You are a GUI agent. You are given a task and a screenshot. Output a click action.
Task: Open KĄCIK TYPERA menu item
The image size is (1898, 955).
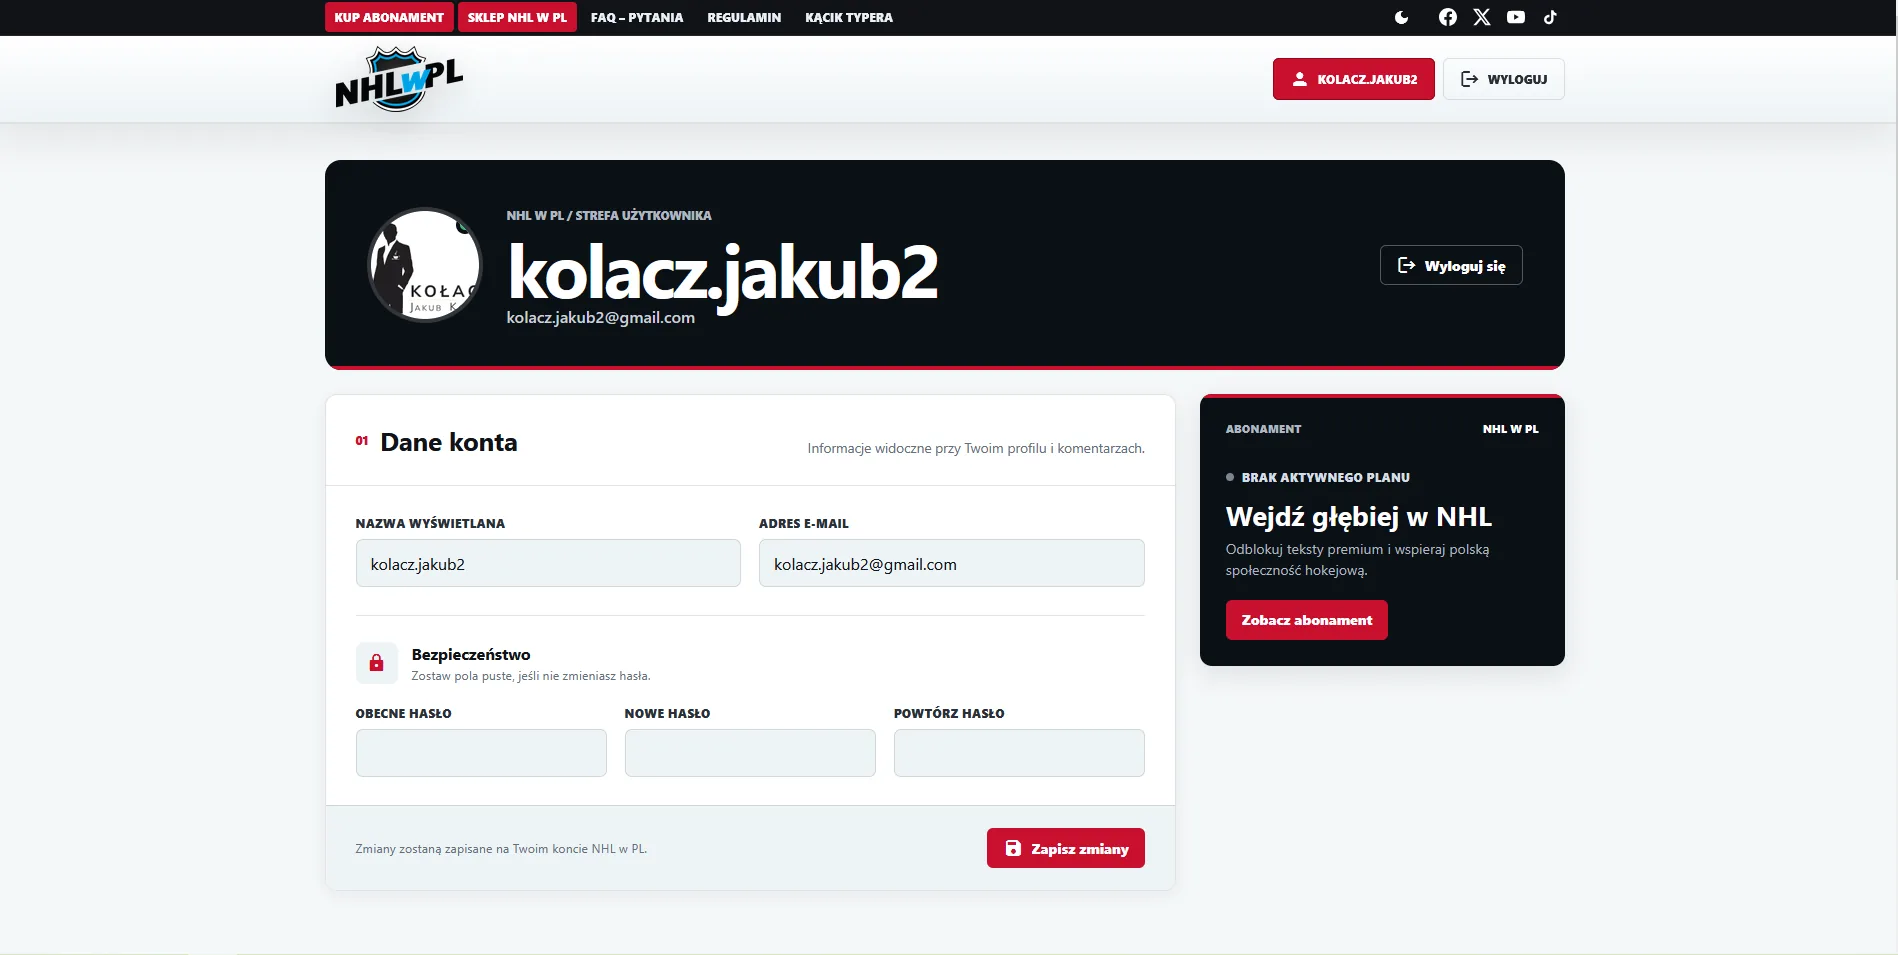[849, 18]
